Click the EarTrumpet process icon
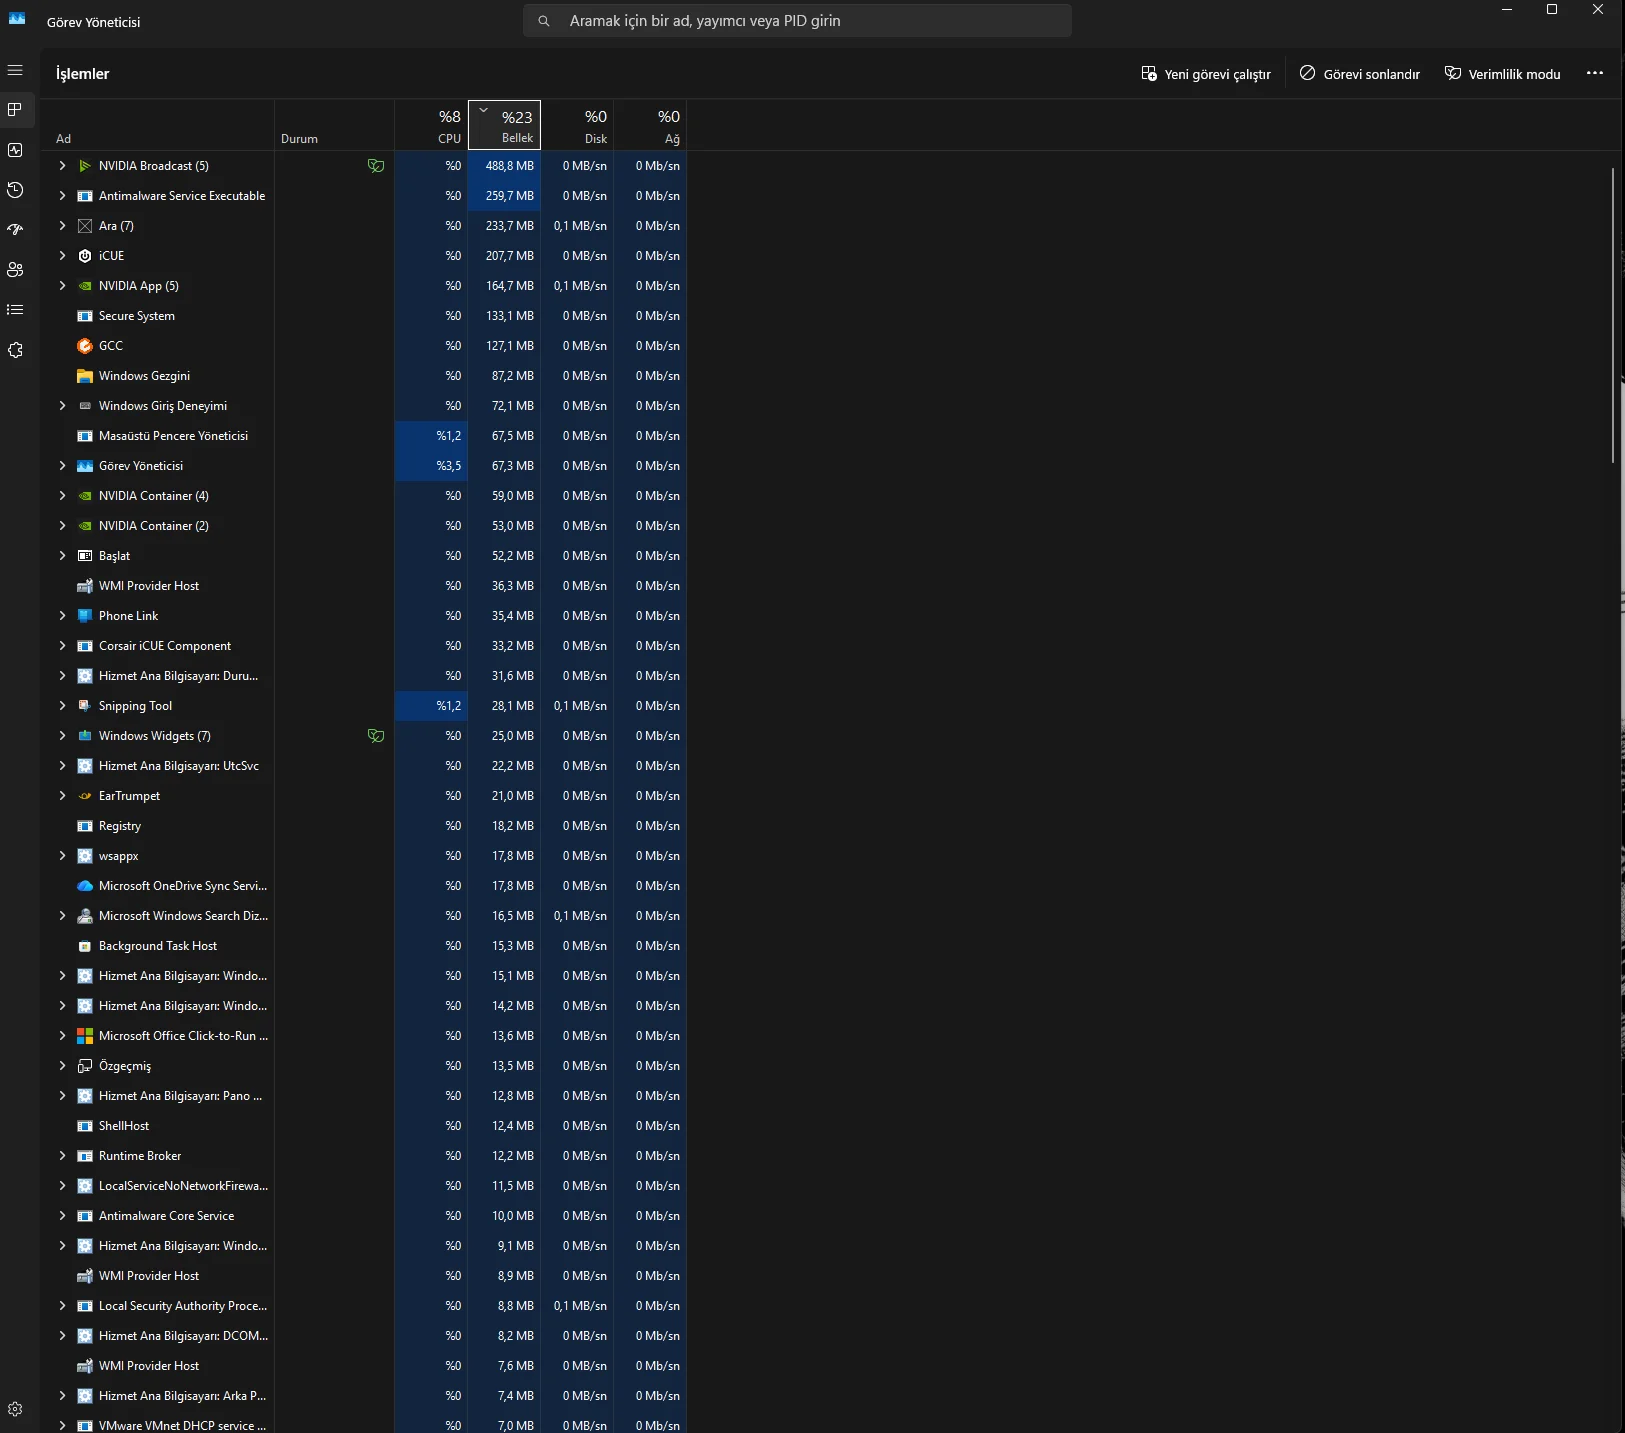 click(85, 796)
